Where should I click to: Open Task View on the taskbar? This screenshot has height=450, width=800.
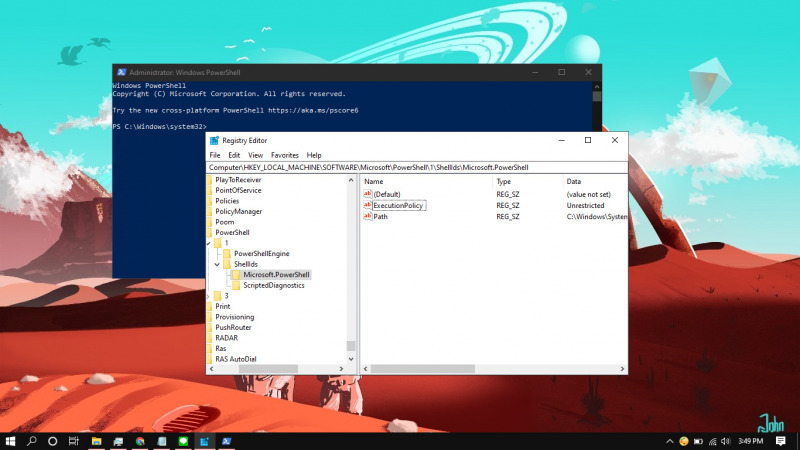pyautogui.click(x=74, y=441)
